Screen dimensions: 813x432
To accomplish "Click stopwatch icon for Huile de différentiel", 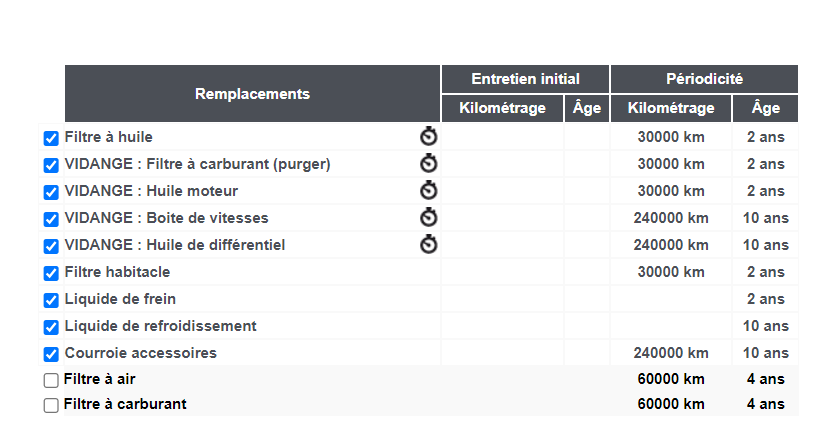I will point(429,244).
